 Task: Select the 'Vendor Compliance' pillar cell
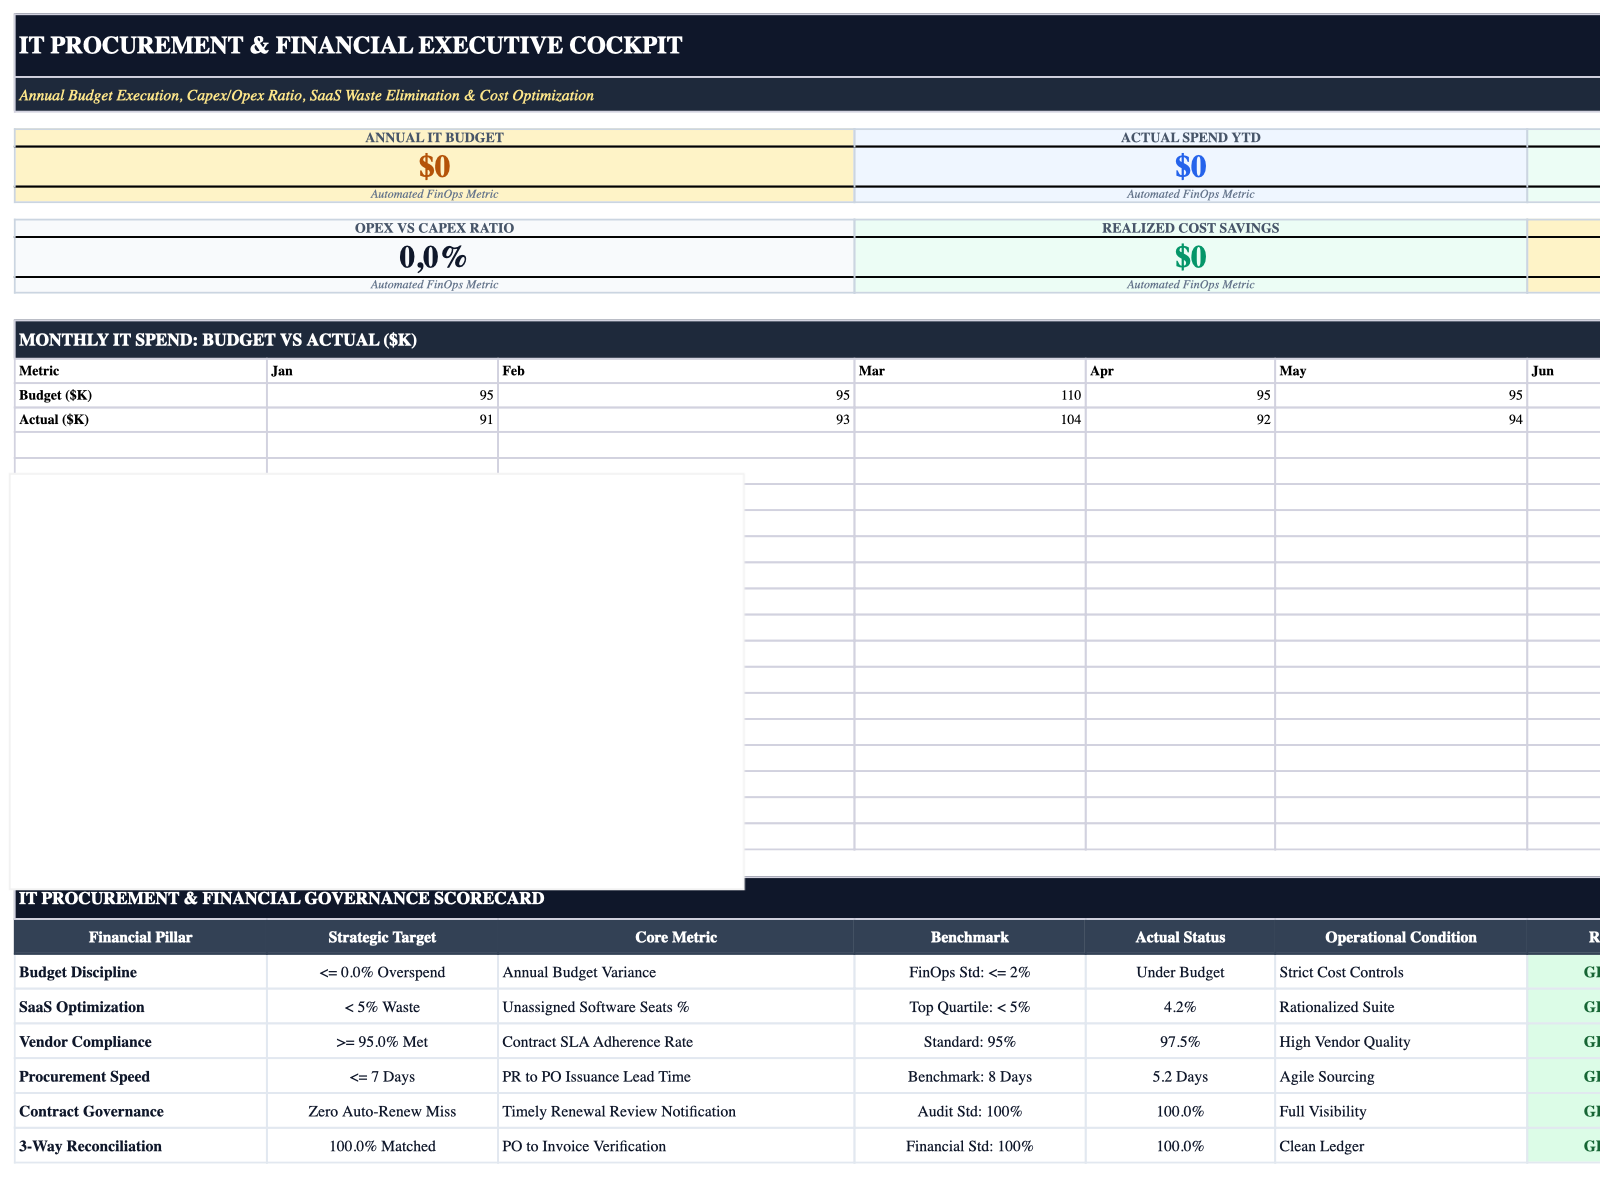(x=141, y=1042)
